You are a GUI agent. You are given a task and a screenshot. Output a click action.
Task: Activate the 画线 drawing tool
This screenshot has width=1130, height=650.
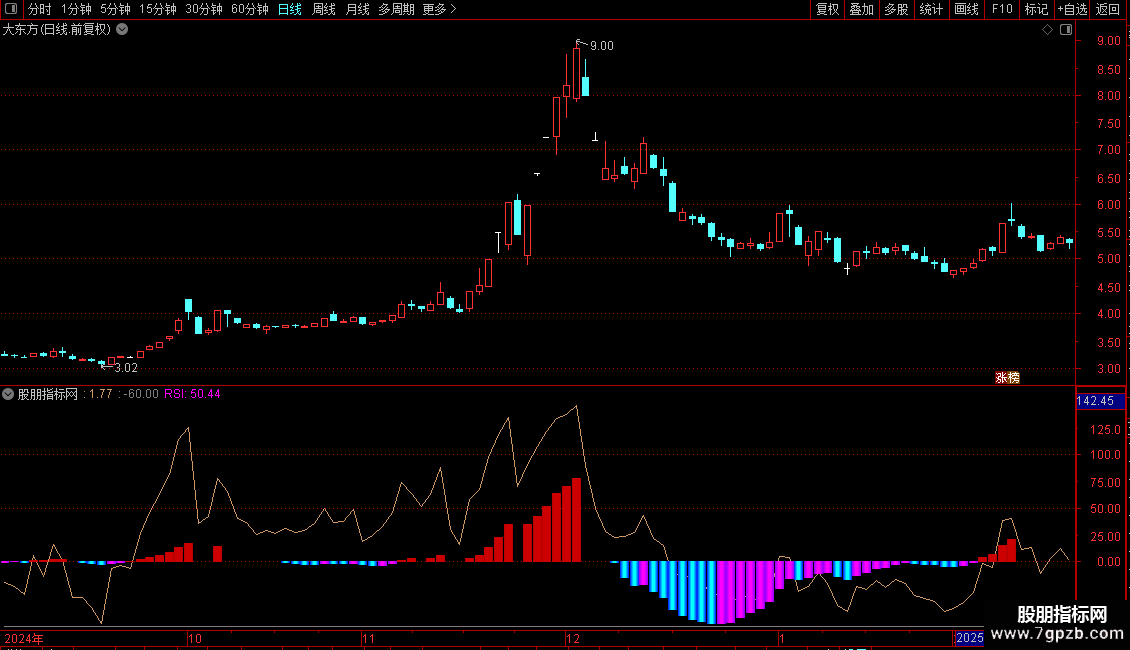pos(966,9)
